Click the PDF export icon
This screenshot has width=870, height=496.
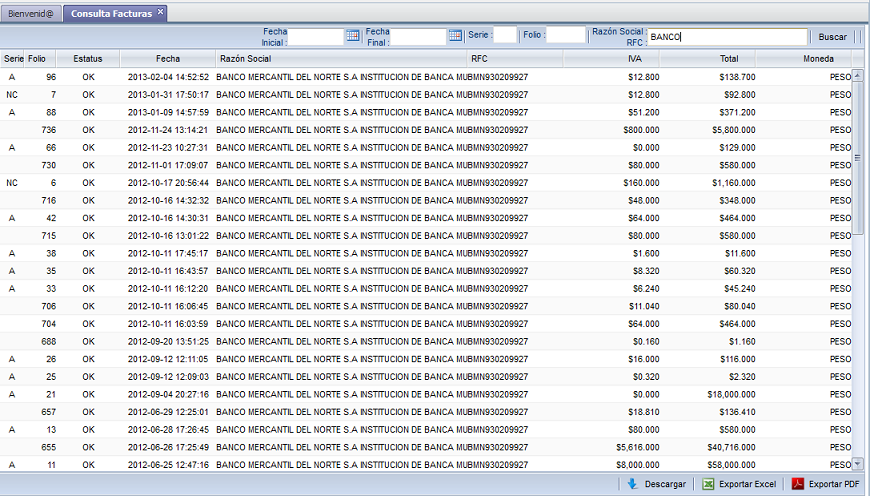(798, 484)
